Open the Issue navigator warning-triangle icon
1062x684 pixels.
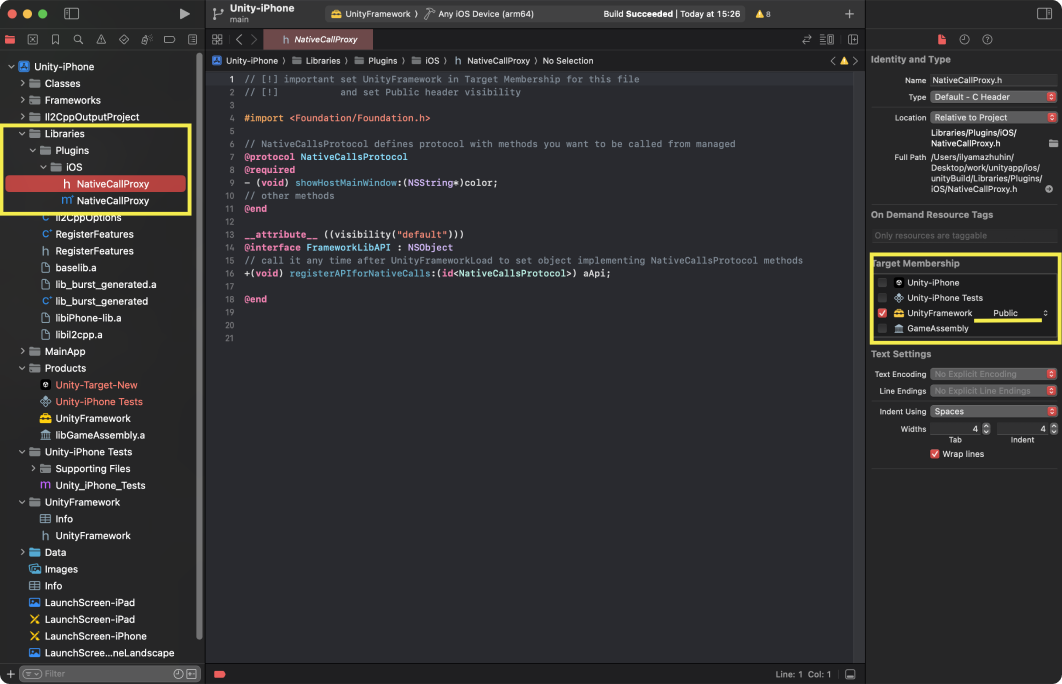[101, 40]
